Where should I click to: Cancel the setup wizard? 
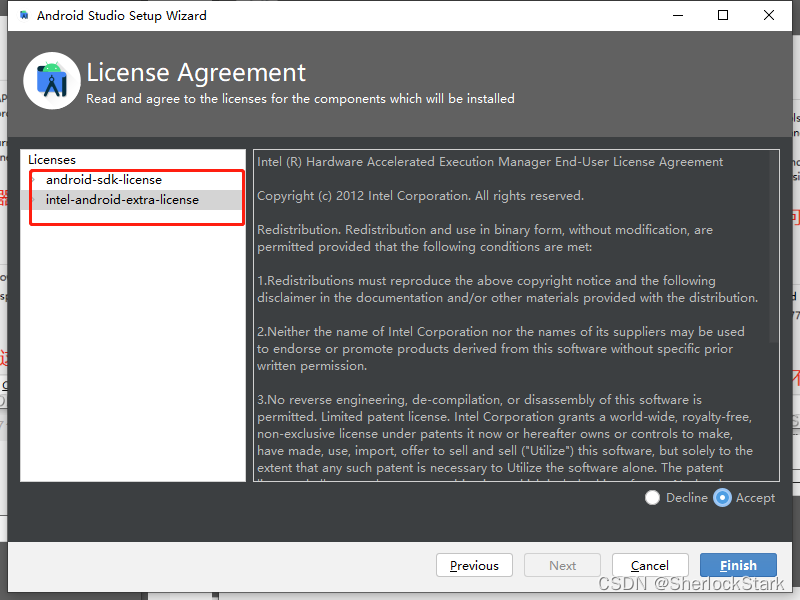click(650, 565)
